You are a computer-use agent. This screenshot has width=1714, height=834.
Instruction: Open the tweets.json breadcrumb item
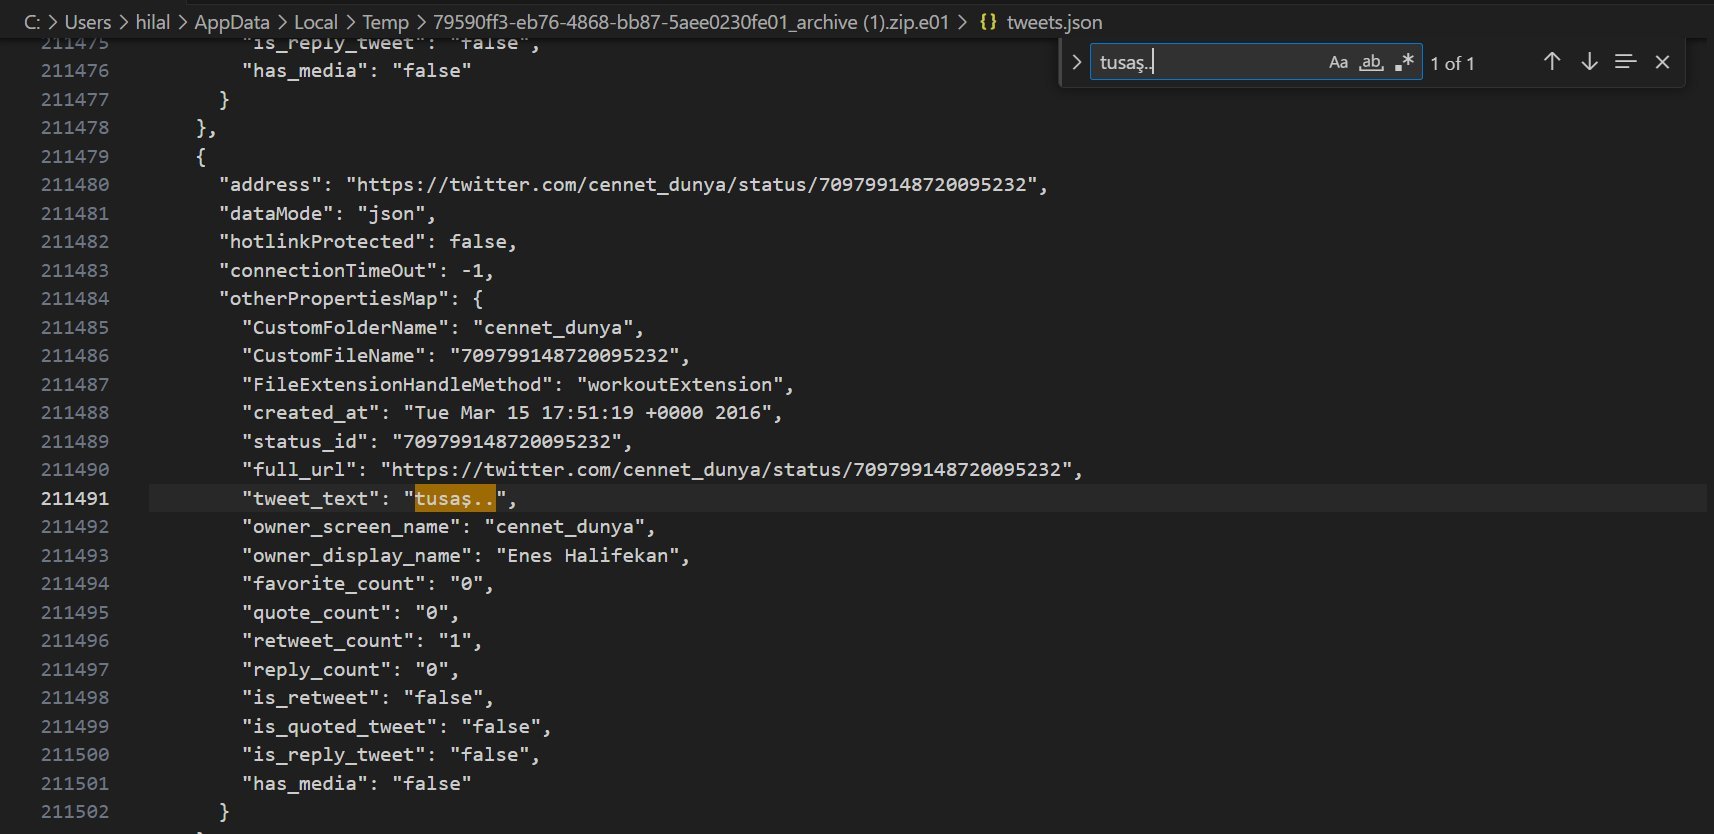coord(1055,22)
